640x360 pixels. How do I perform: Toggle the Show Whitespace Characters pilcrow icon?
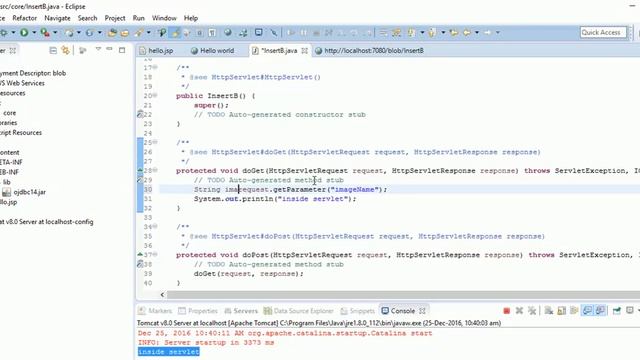[212, 33]
